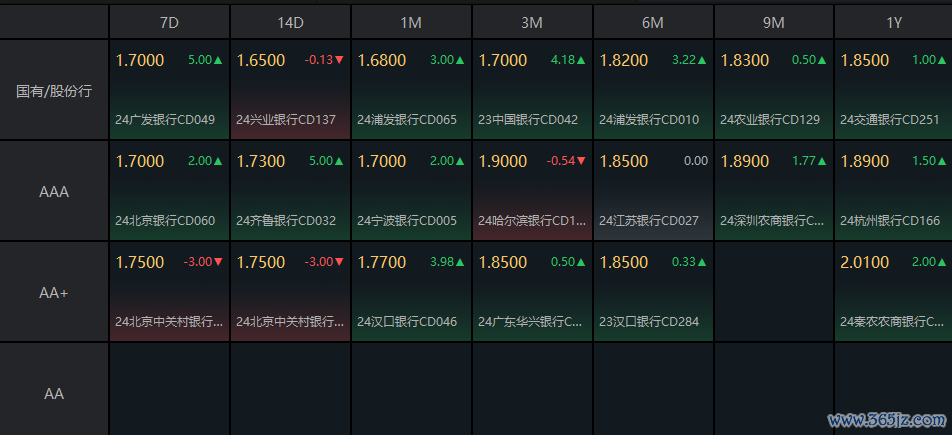Select the 14D column header
Screen dimensions: 952x435
290,22
